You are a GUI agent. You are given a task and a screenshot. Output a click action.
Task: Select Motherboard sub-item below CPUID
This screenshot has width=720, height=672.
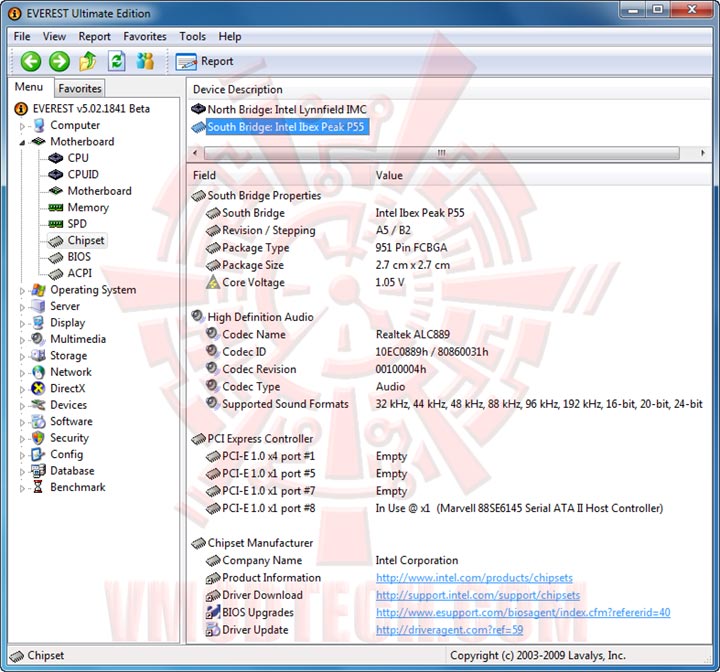pos(99,191)
